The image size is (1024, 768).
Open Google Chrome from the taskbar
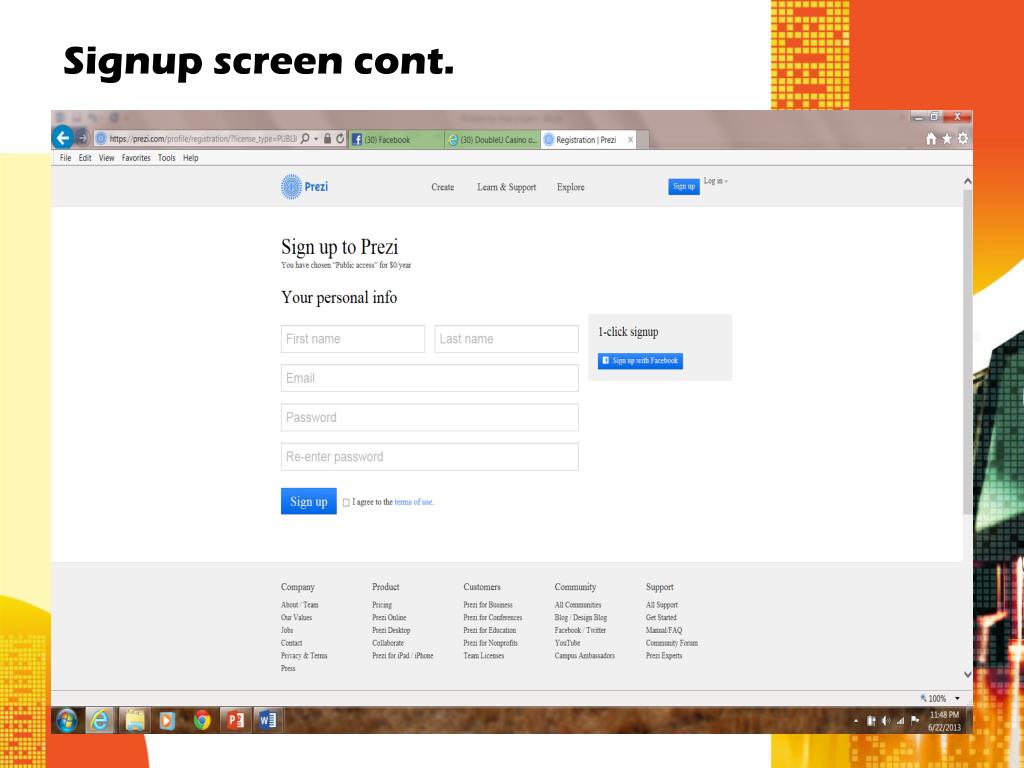click(202, 720)
